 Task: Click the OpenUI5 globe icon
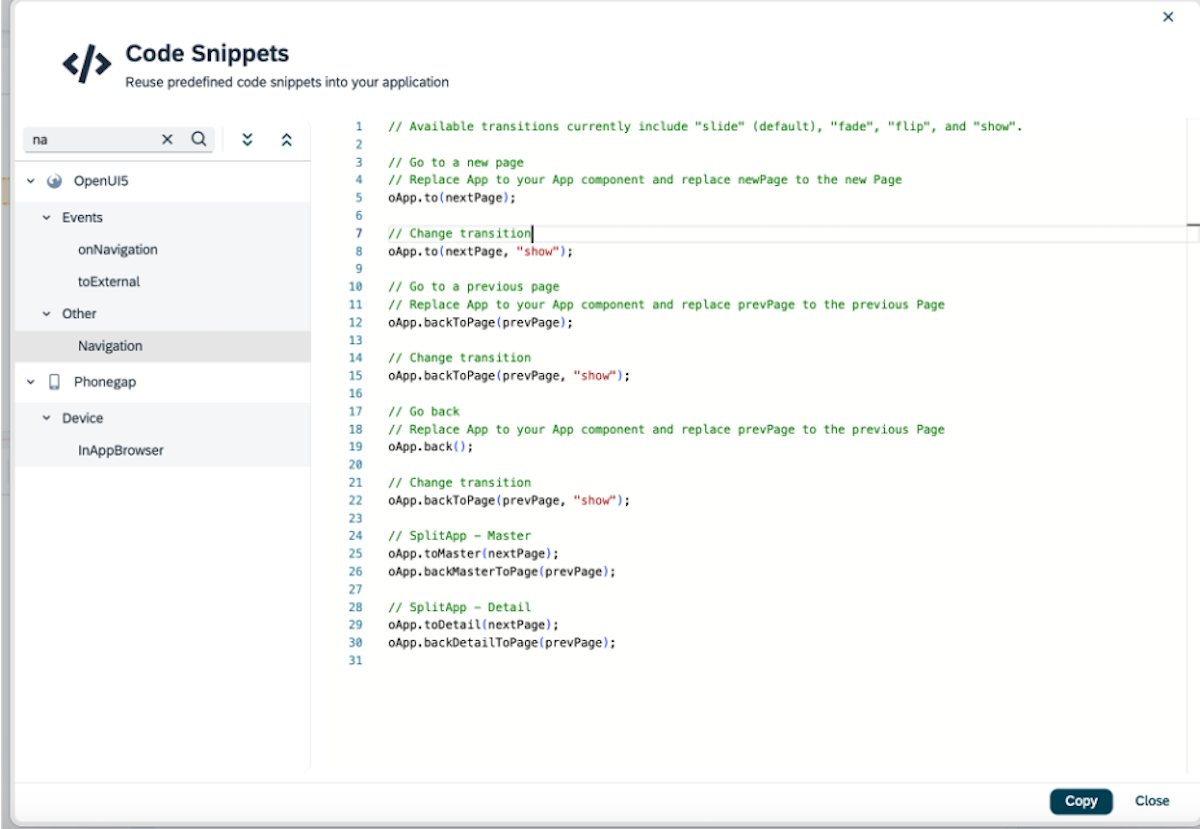(x=56, y=182)
